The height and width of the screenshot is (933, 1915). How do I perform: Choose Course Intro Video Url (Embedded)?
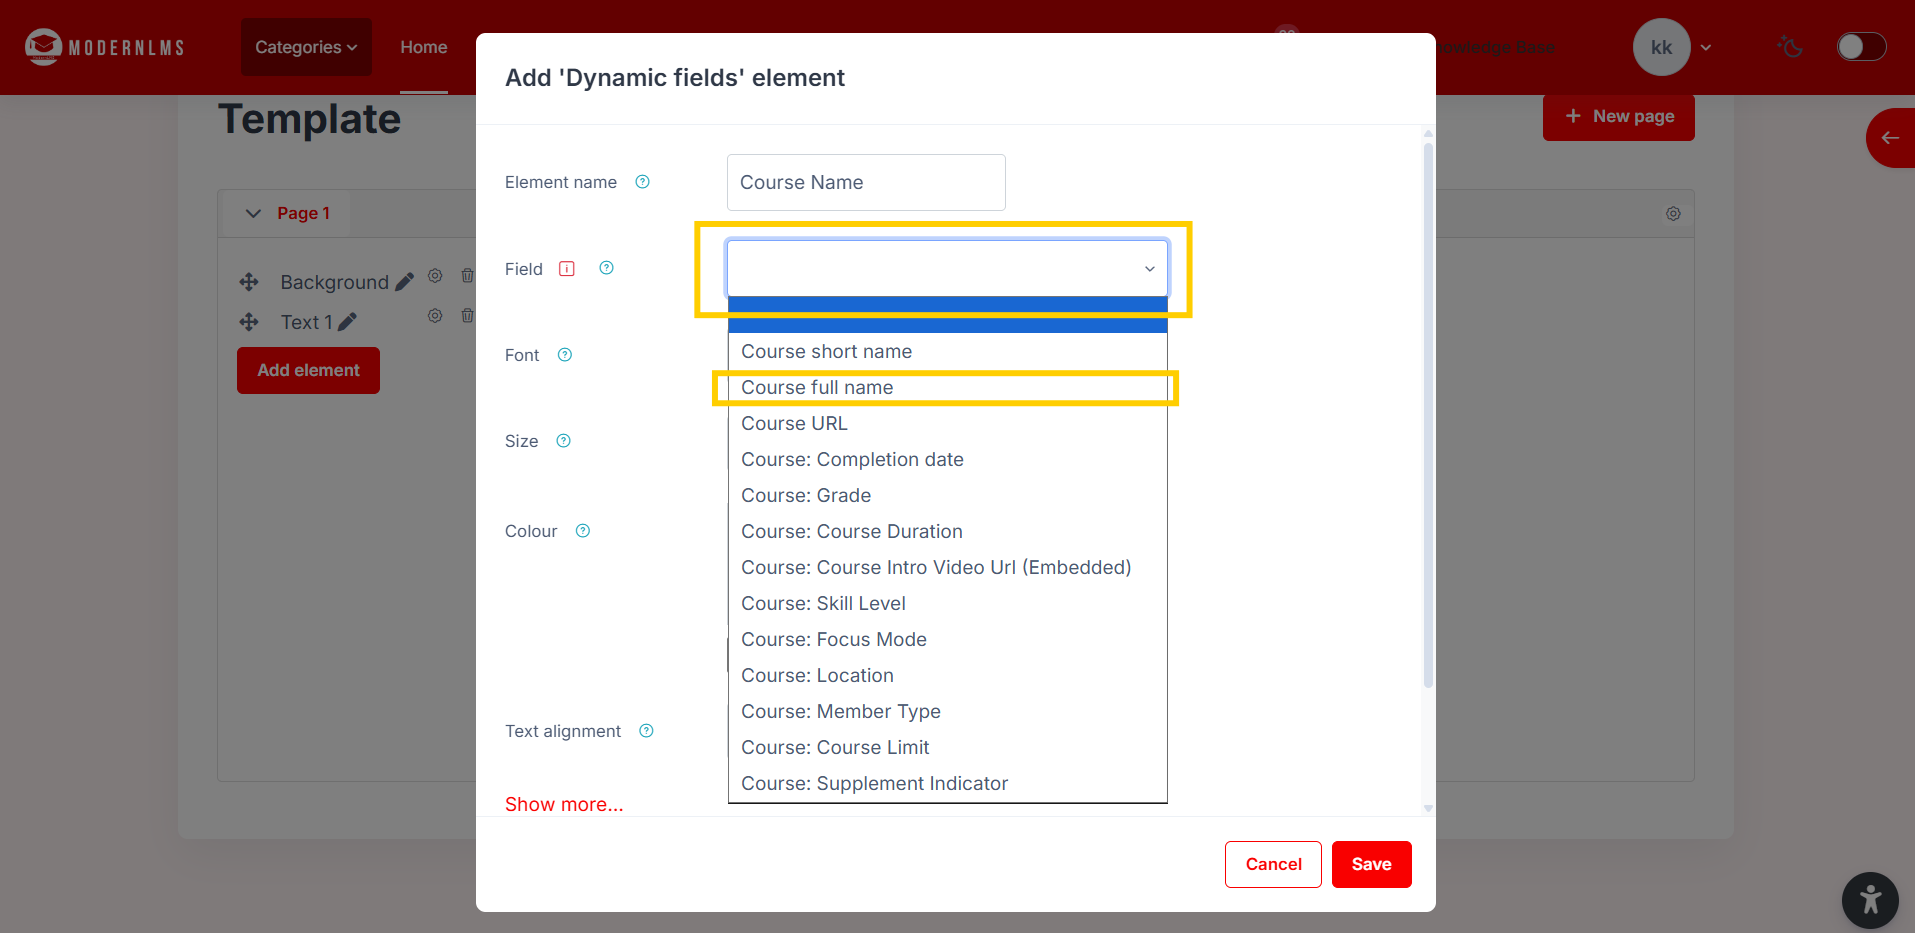click(947, 567)
